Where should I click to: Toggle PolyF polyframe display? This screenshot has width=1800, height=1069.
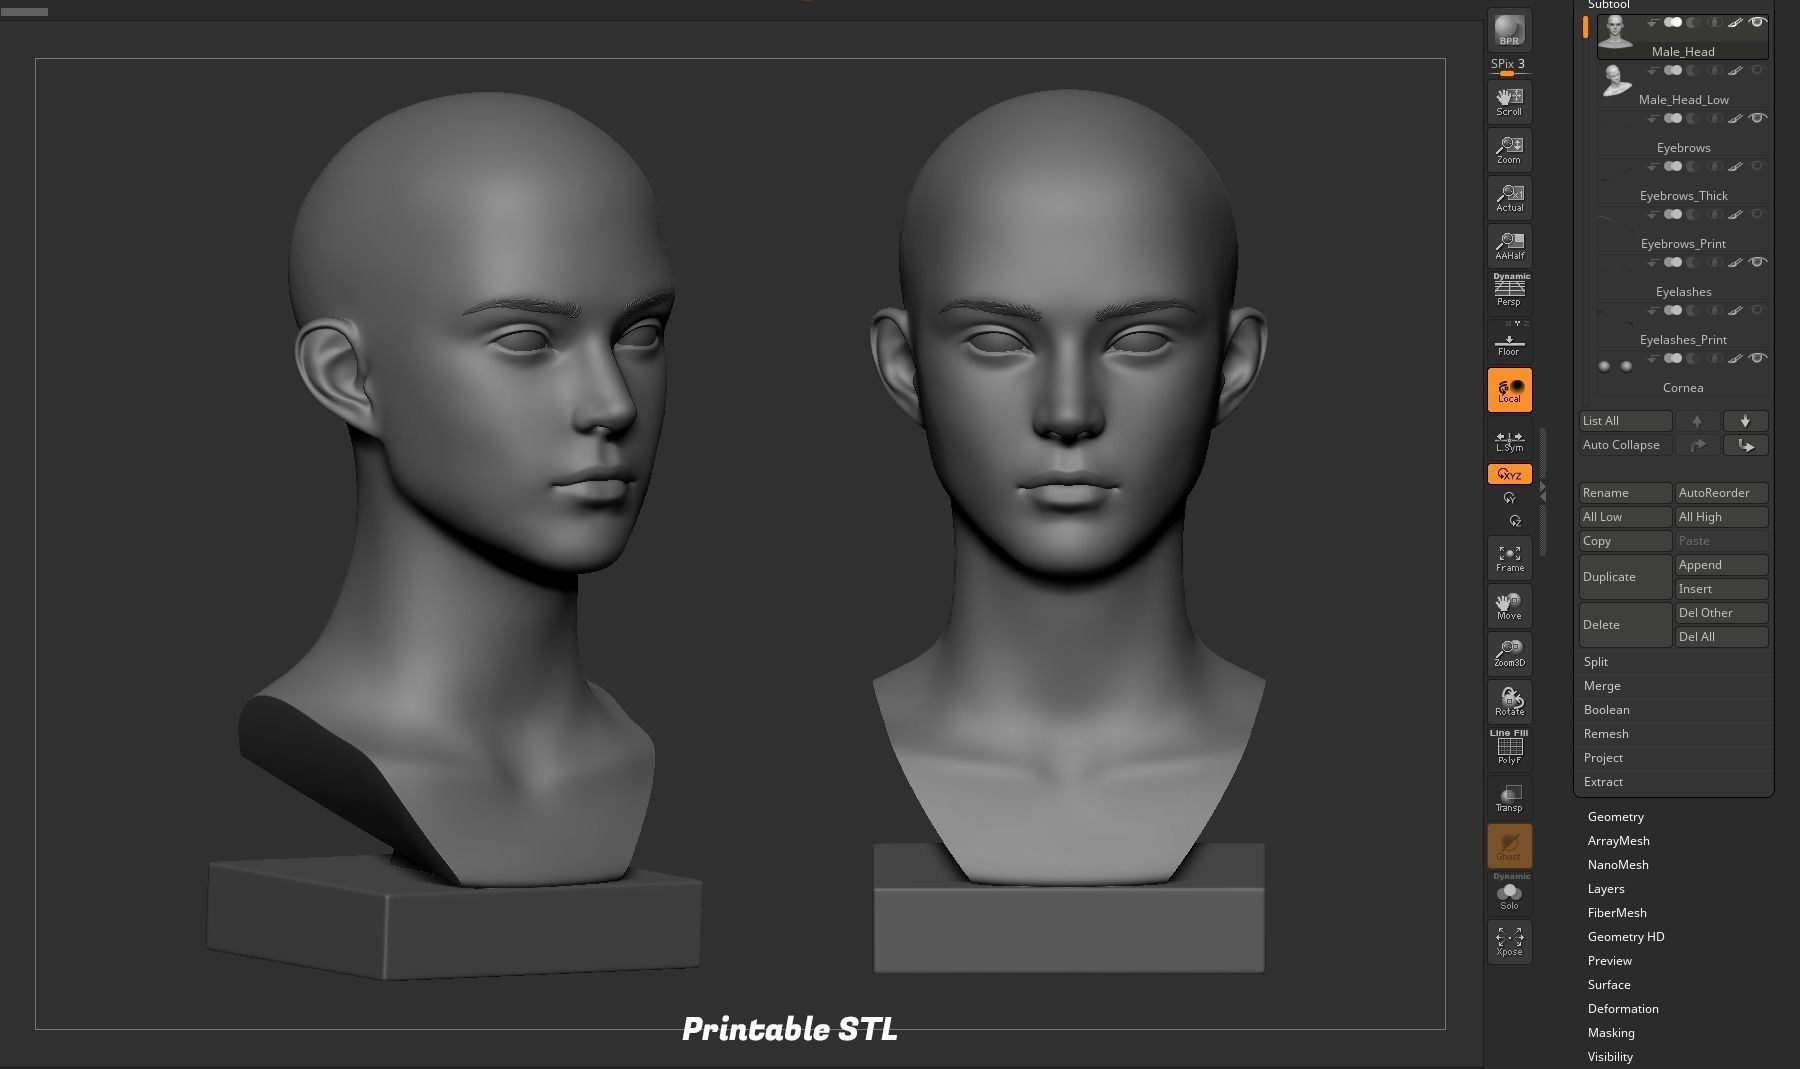point(1509,748)
